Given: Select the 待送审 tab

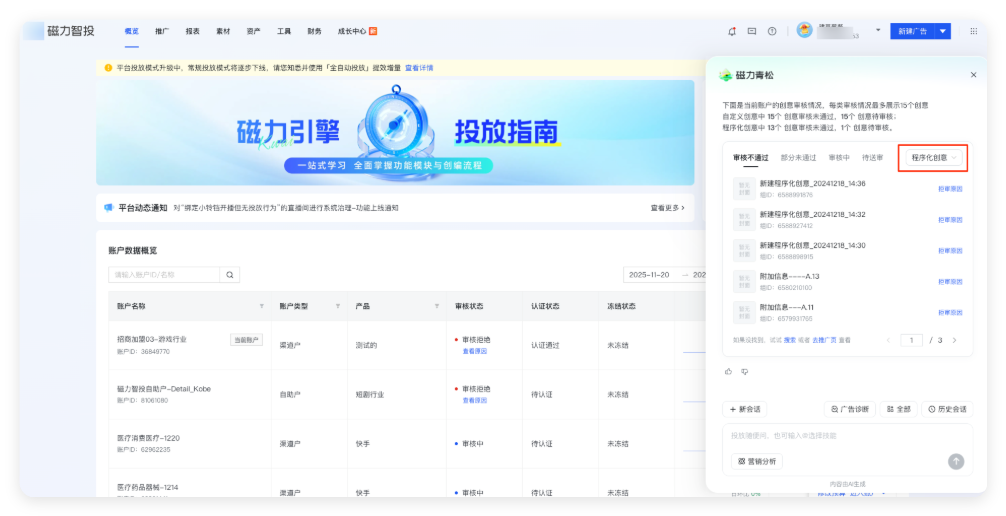Looking at the screenshot, I should [873, 158].
